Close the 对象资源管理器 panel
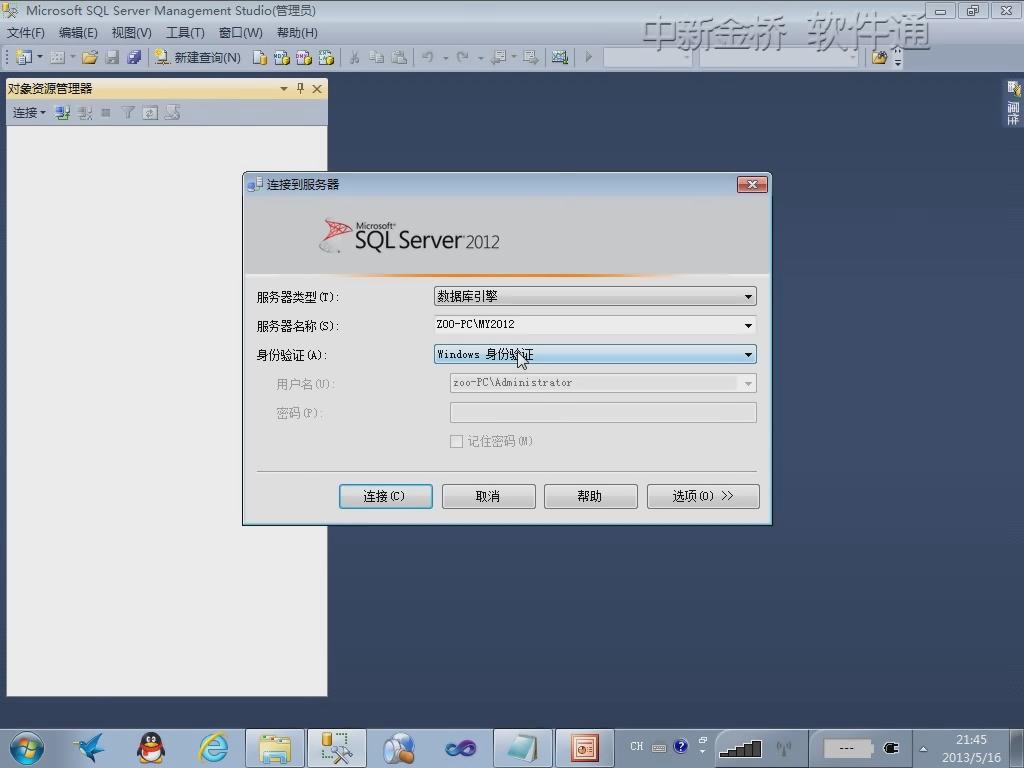This screenshot has height=768, width=1024. [317, 88]
